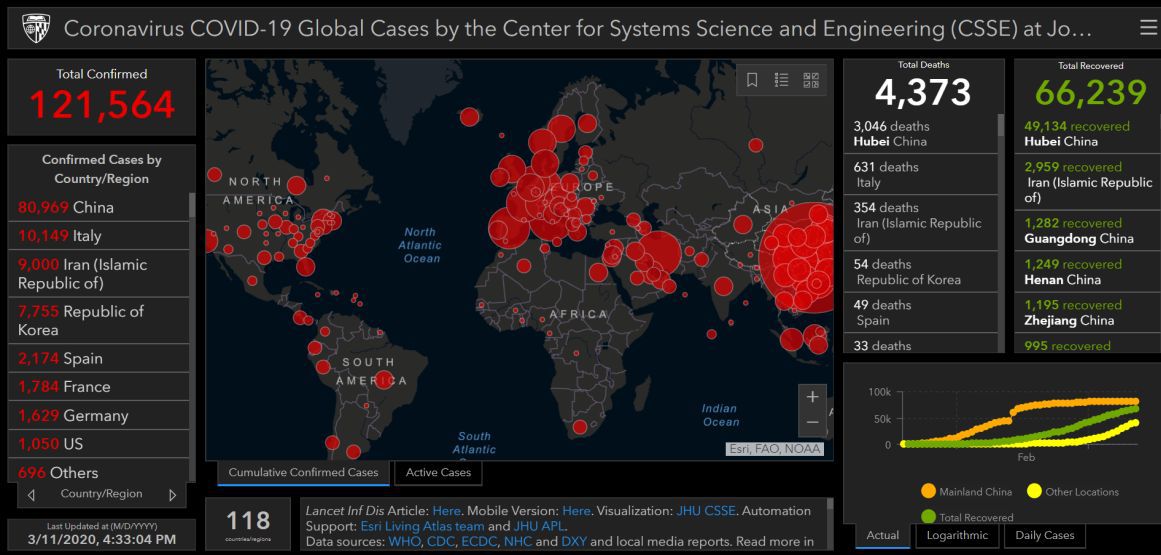
Task: Switch to the Active Cases tab
Action: [x=438, y=472]
